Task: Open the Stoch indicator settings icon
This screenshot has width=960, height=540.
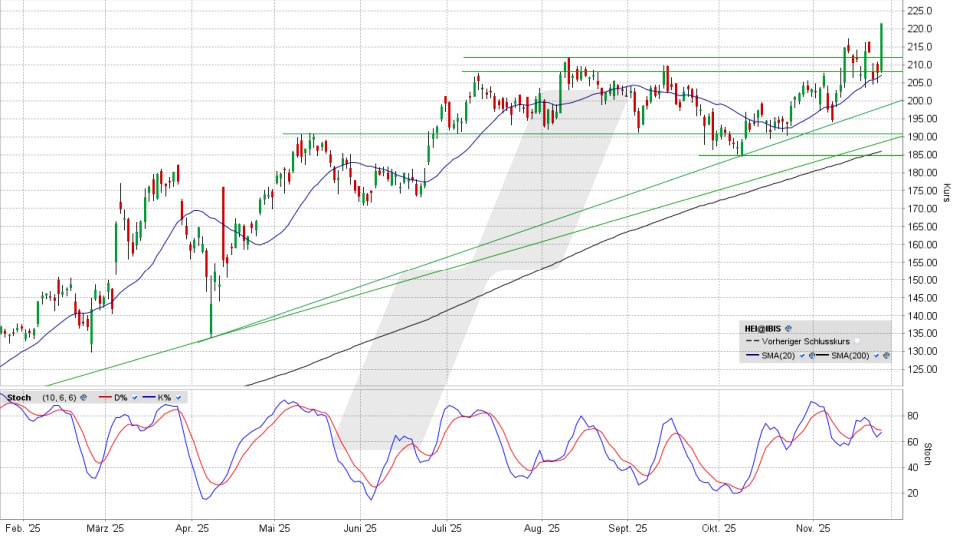Action: pos(84,398)
